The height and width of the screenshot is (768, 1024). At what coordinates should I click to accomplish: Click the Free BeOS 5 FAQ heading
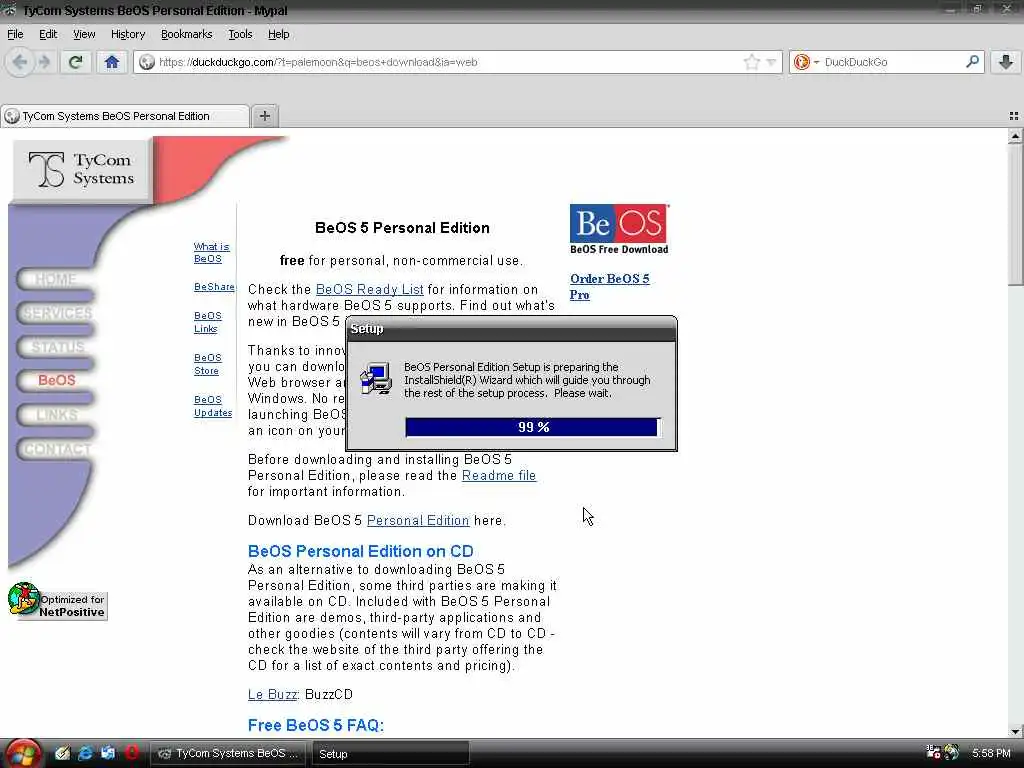[x=316, y=725]
